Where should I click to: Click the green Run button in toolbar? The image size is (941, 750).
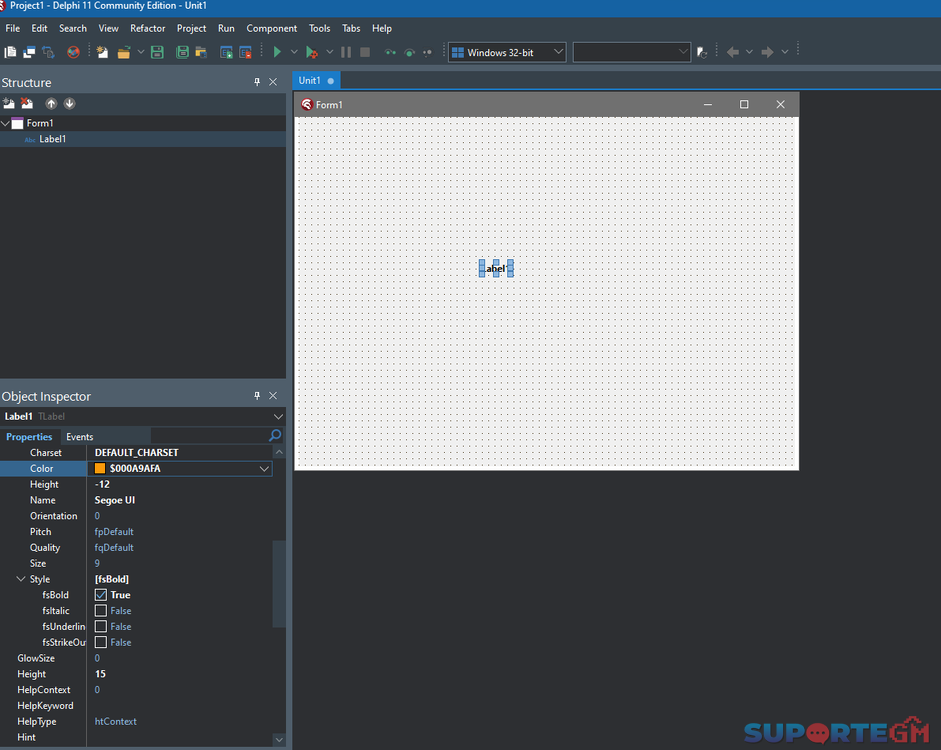(x=277, y=52)
